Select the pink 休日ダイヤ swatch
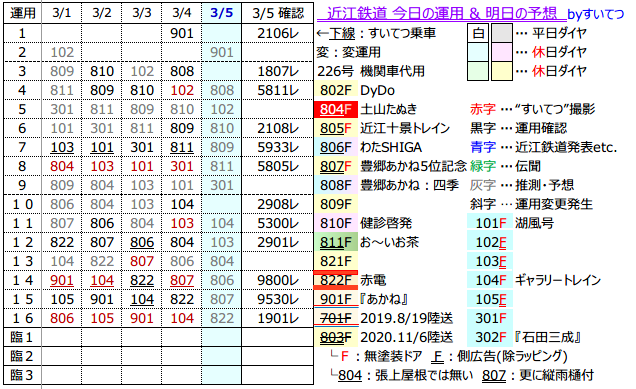Image resolution: width=636 pixels, height=389 pixels. pyautogui.click(x=502, y=52)
